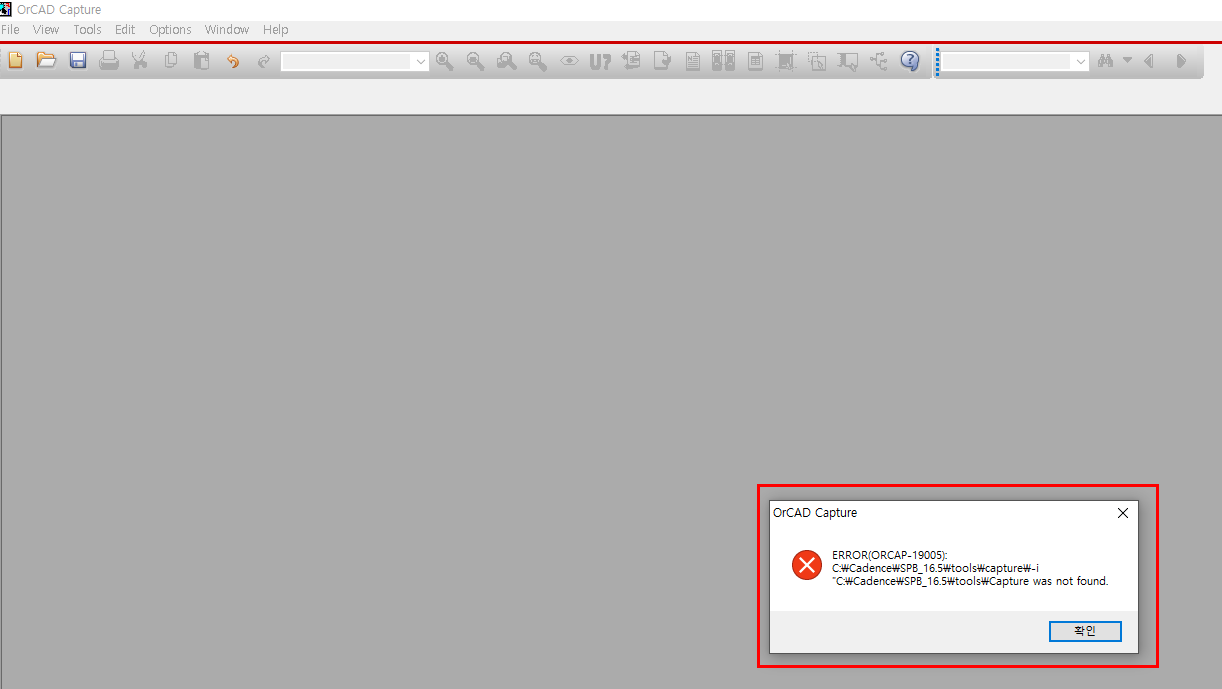Open the File menu

10,30
